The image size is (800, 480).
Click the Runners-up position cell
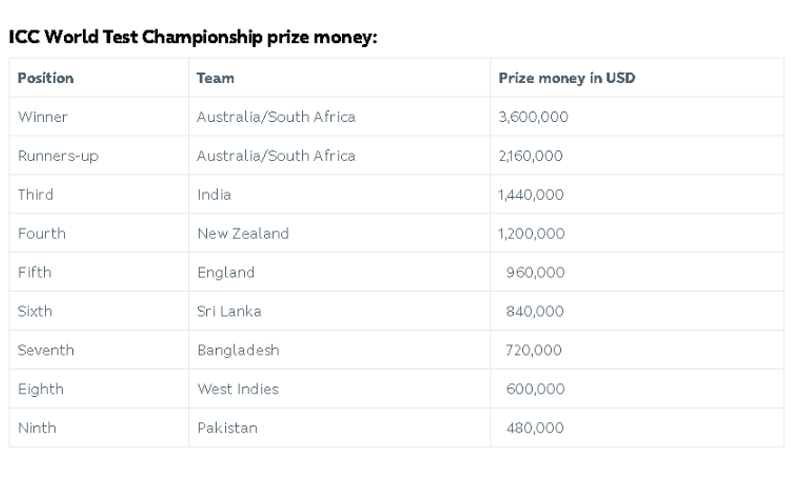(58, 156)
